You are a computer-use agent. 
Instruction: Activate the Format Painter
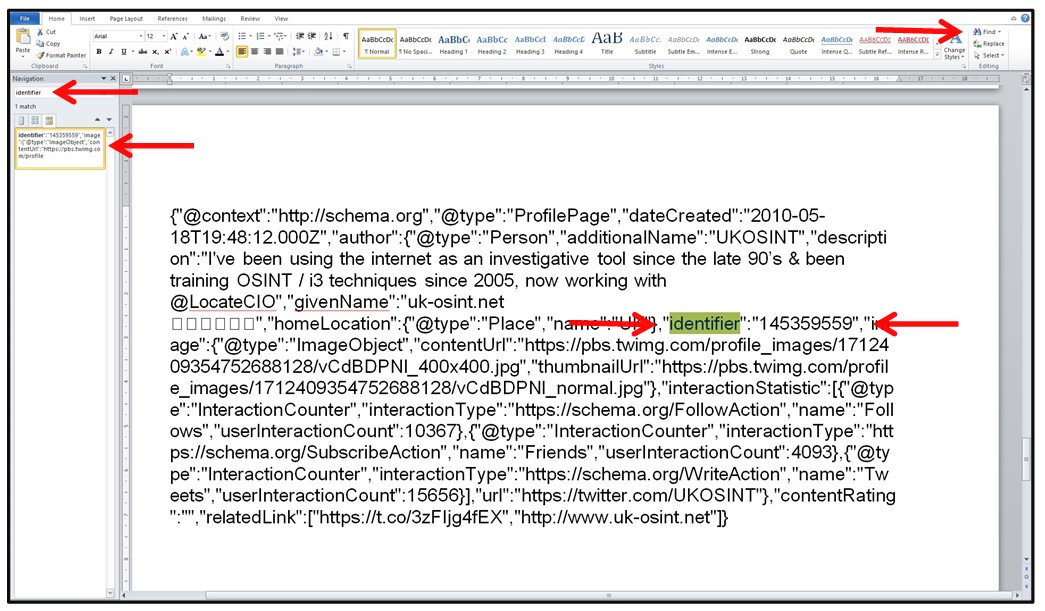coord(61,55)
